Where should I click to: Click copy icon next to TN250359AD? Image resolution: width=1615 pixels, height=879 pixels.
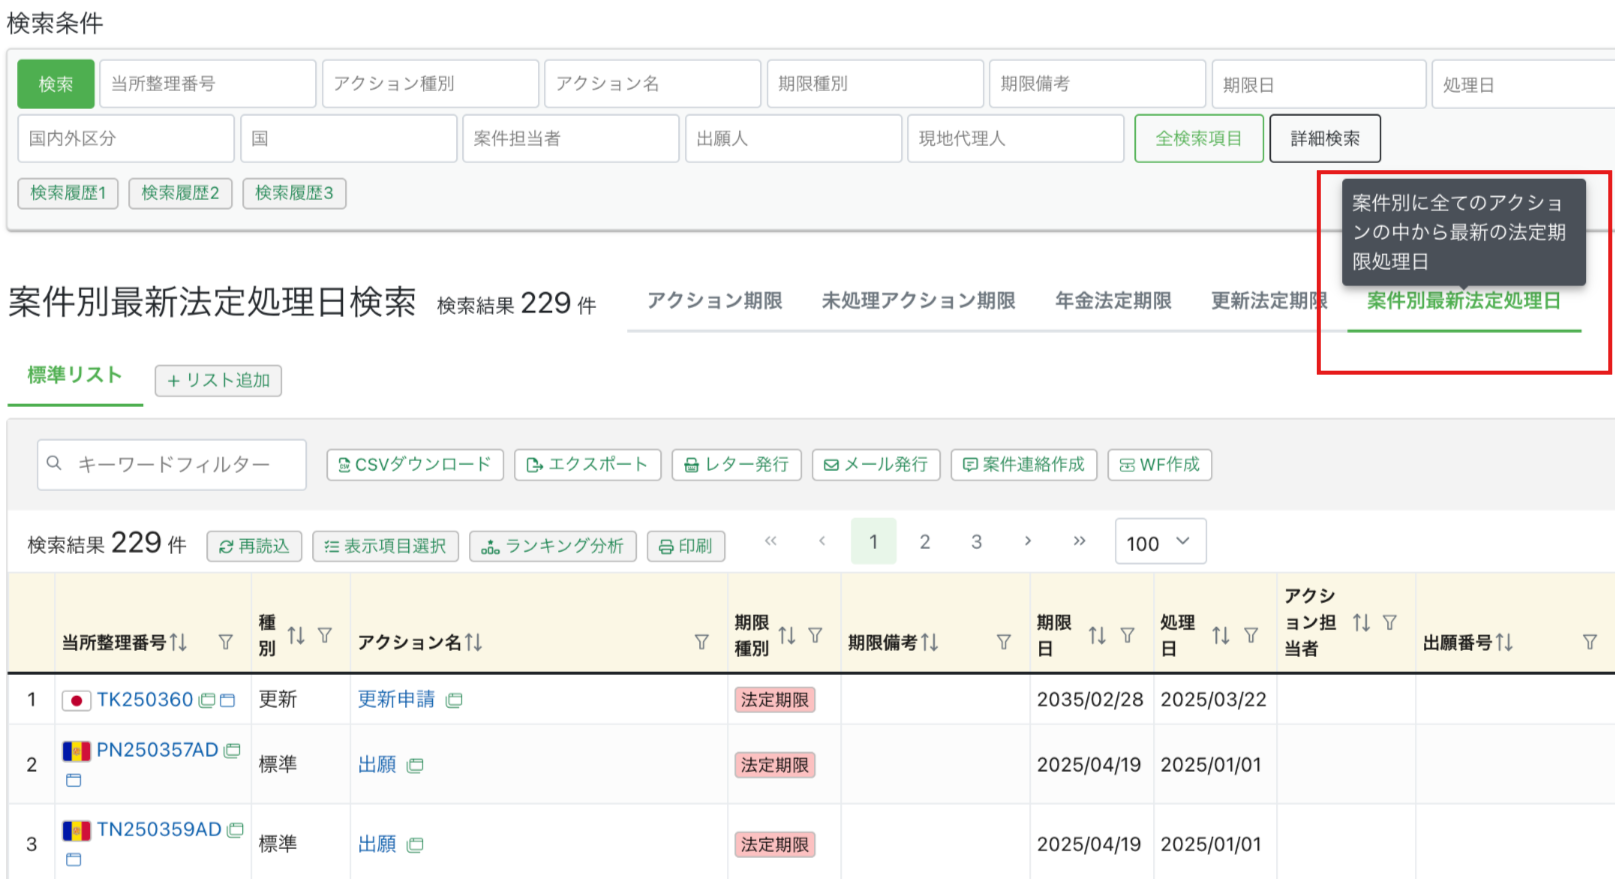click(236, 830)
